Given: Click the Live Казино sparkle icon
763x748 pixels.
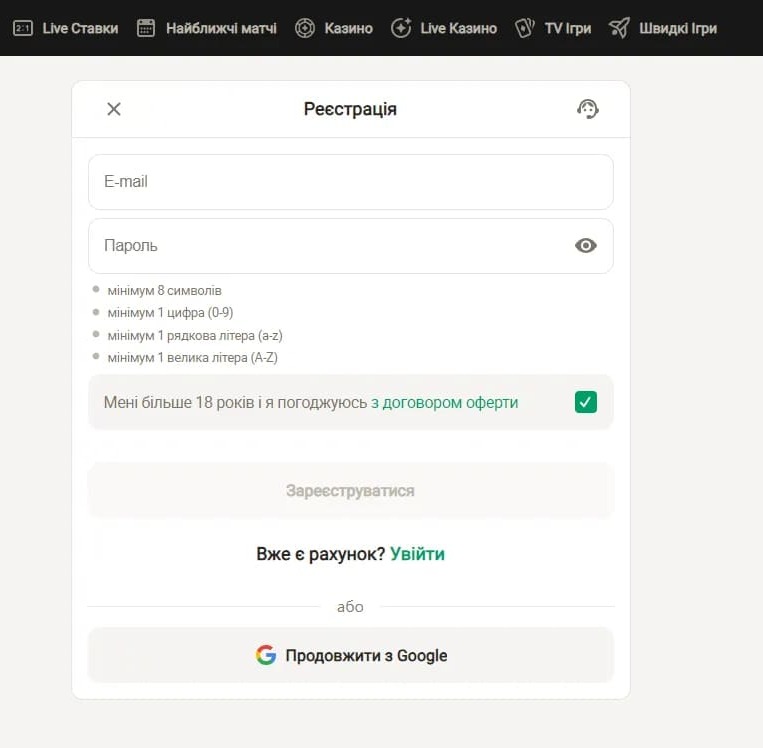Looking at the screenshot, I should point(401,28).
